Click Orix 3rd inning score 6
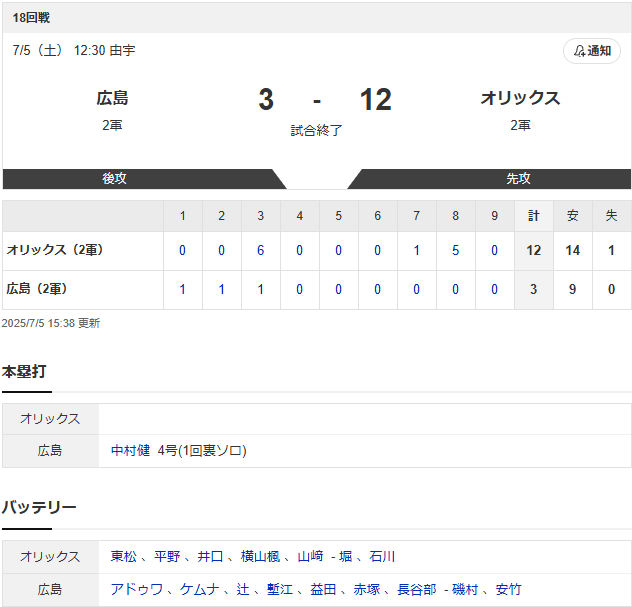632x607 pixels. click(260, 250)
